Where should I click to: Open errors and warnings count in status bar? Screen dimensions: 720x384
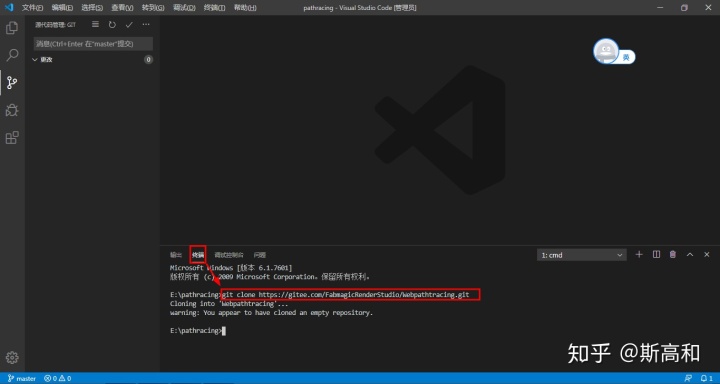(57, 378)
